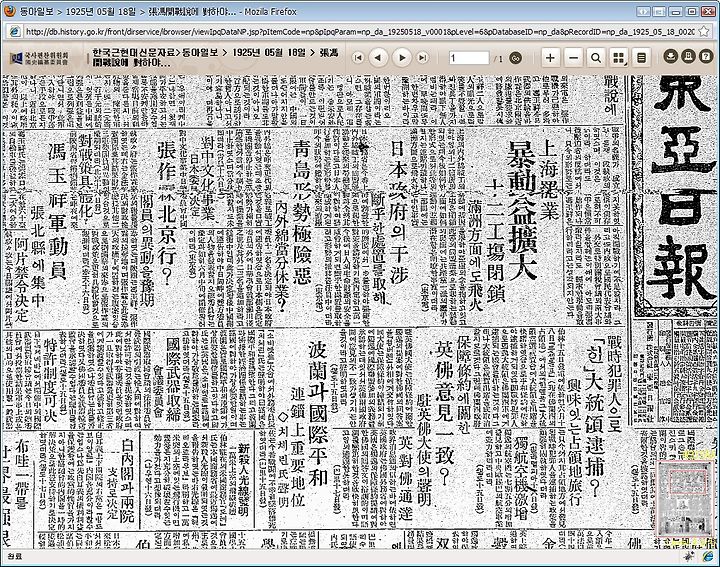
Task: Click the headline 對中文化事業
Action: click(x=208, y=178)
